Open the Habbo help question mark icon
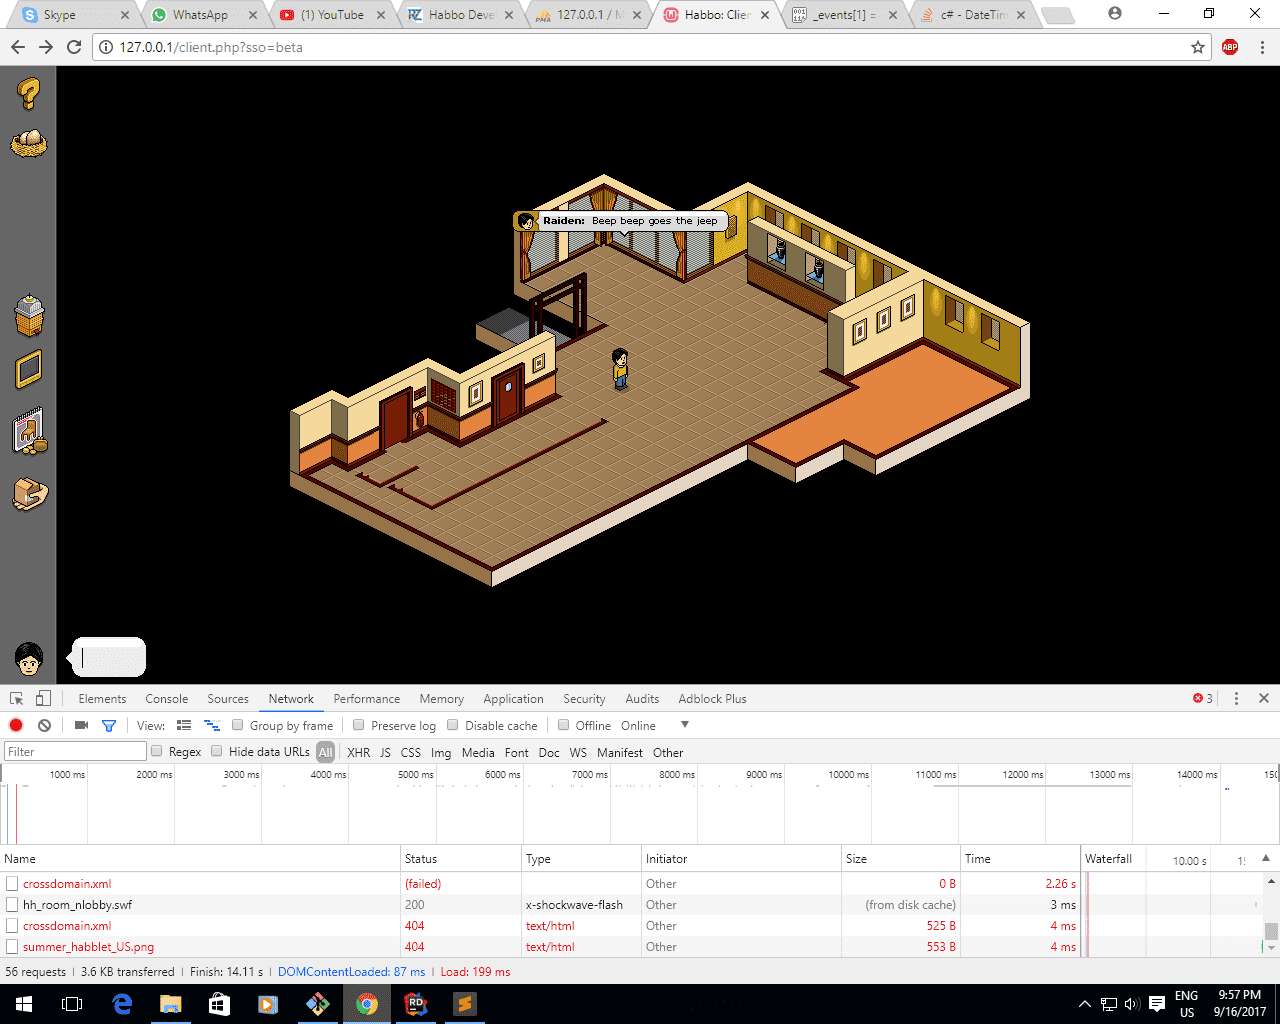The width and height of the screenshot is (1280, 1024). pos(28,93)
